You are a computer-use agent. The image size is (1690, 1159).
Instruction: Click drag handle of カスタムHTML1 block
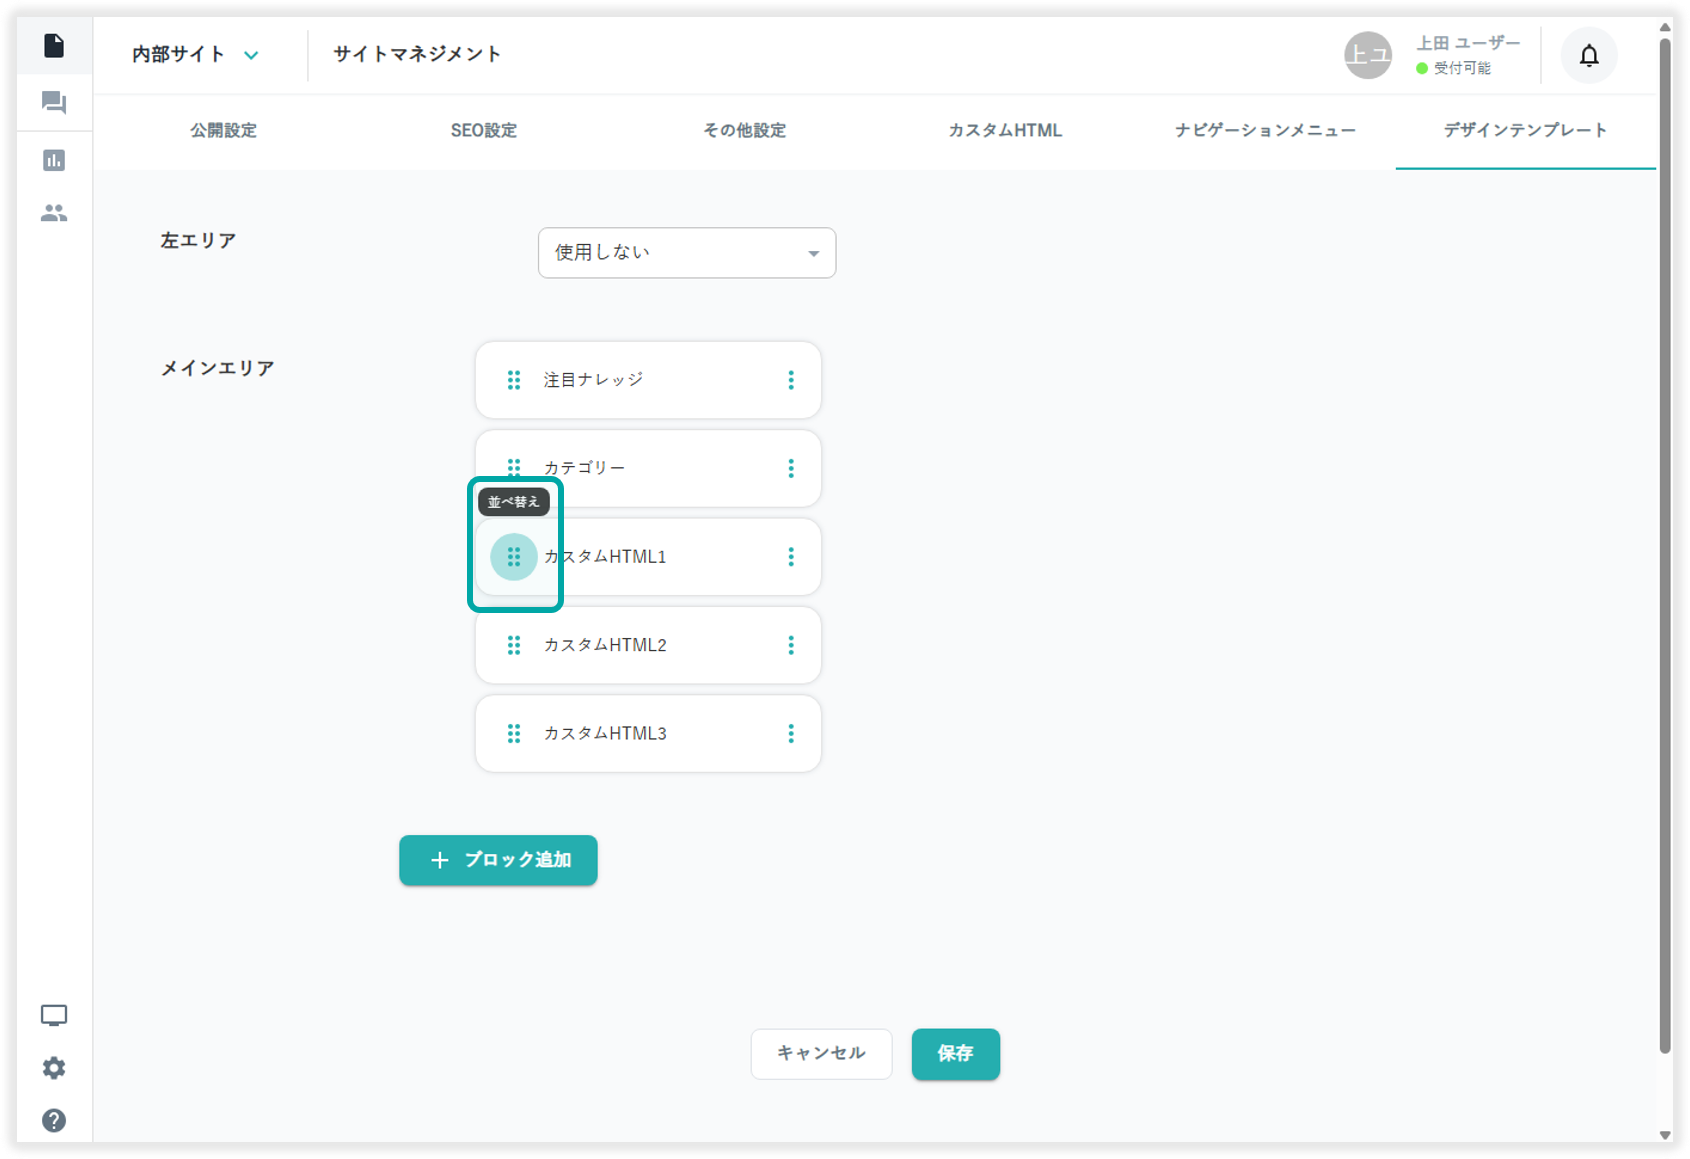(514, 557)
